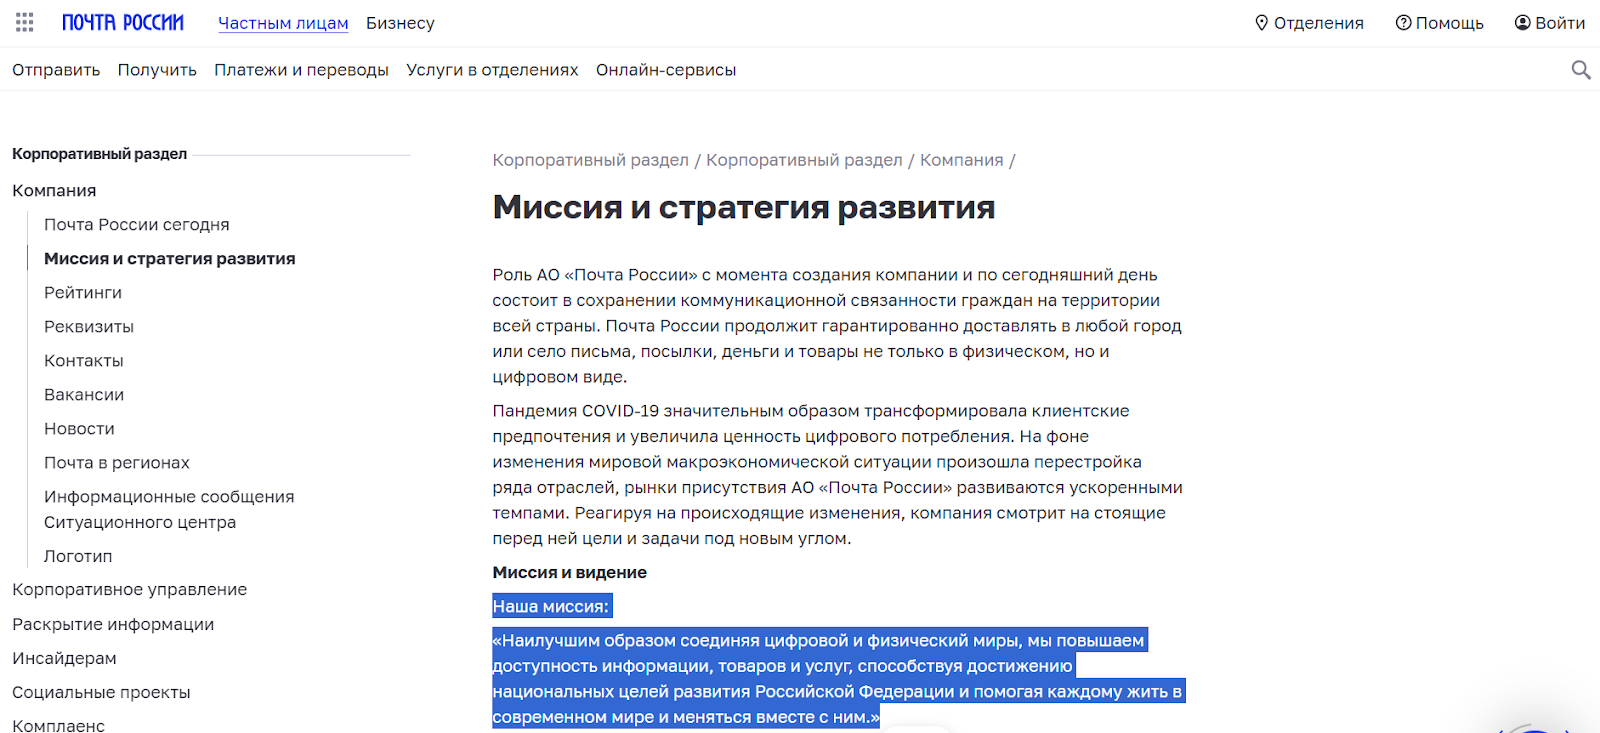The width and height of the screenshot is (1600, 733).
Task: Open the Вакансии sidebar link
Action: pos(84,395)
